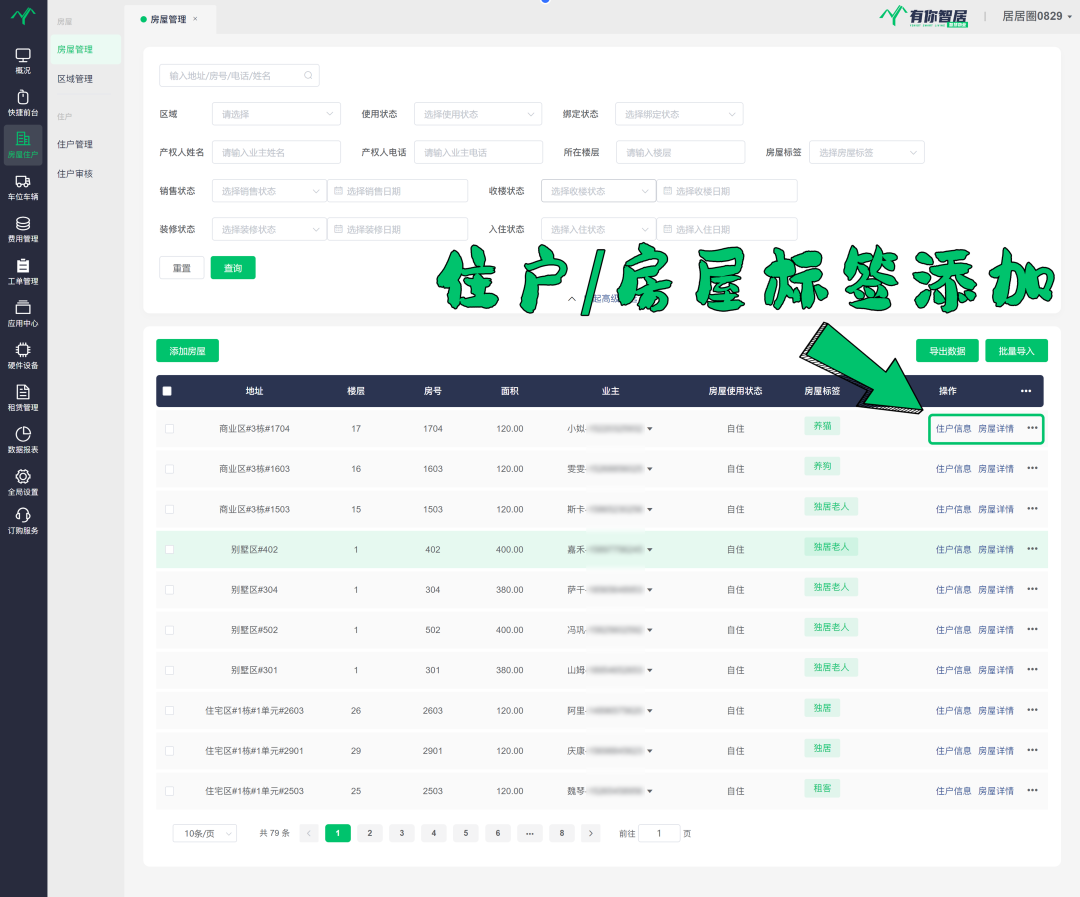This screenshot has height=897, width=1080.
Task: Click the 查询 search button
Action: click(233, 268)
